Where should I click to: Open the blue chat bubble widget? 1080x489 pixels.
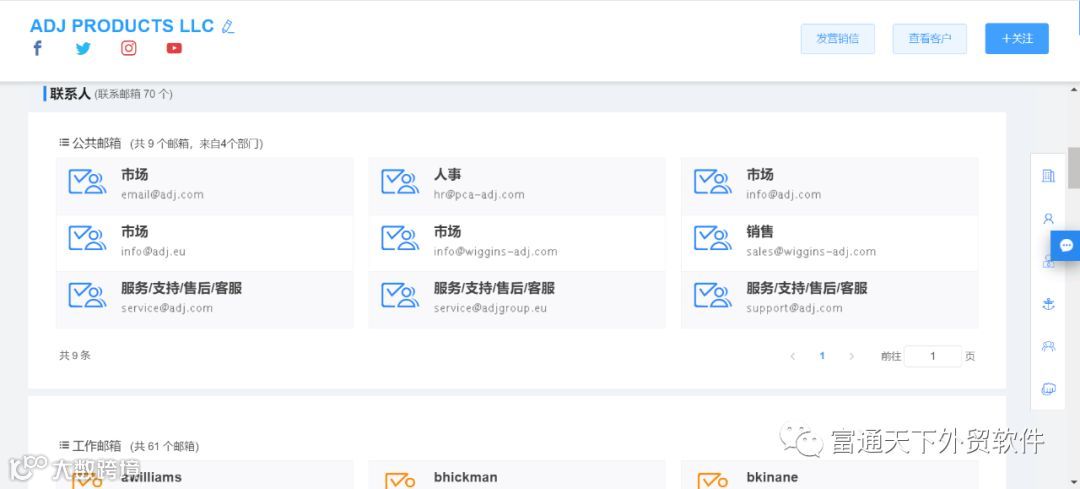[1066, 245]
